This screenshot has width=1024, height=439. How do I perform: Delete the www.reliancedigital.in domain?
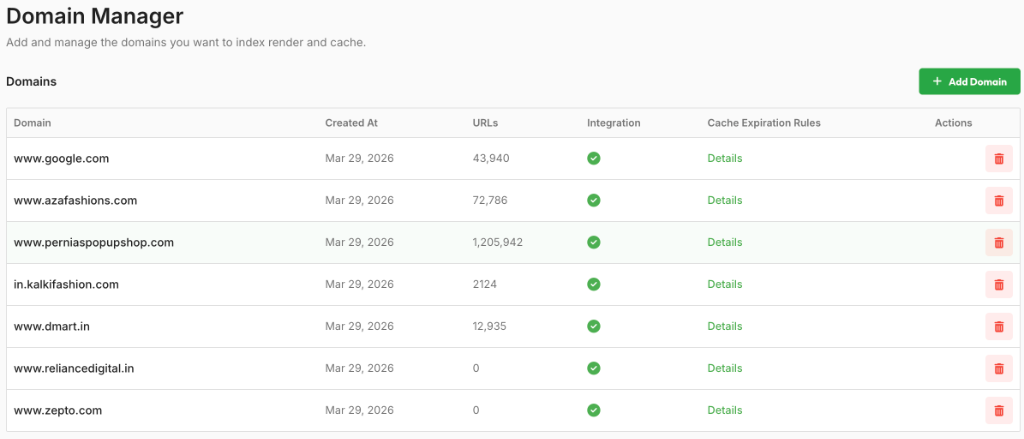click(x=999, y=368)
